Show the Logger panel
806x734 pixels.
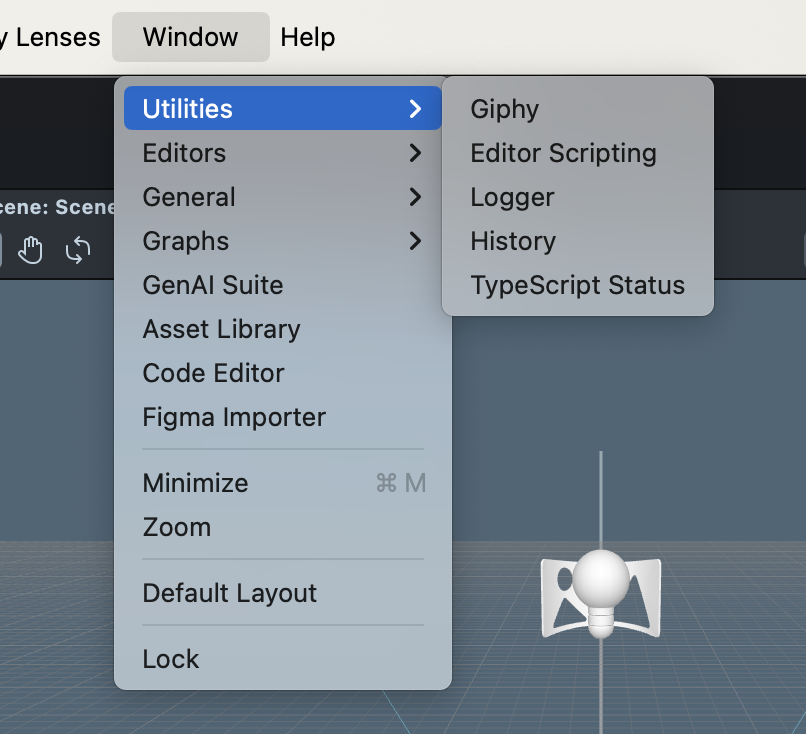(x=512, y=197)
